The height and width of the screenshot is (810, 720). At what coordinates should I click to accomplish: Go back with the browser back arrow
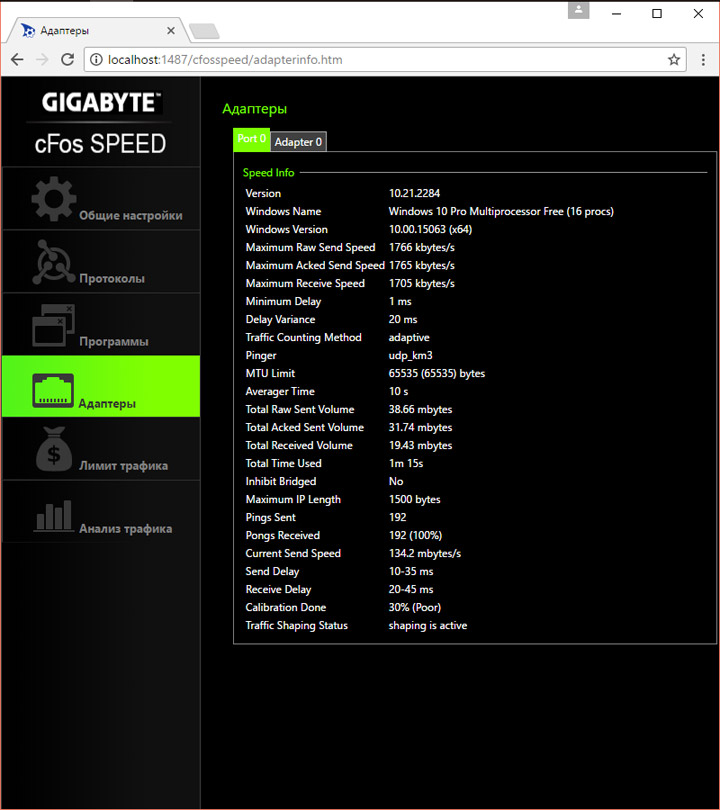(x=17, y=59)
